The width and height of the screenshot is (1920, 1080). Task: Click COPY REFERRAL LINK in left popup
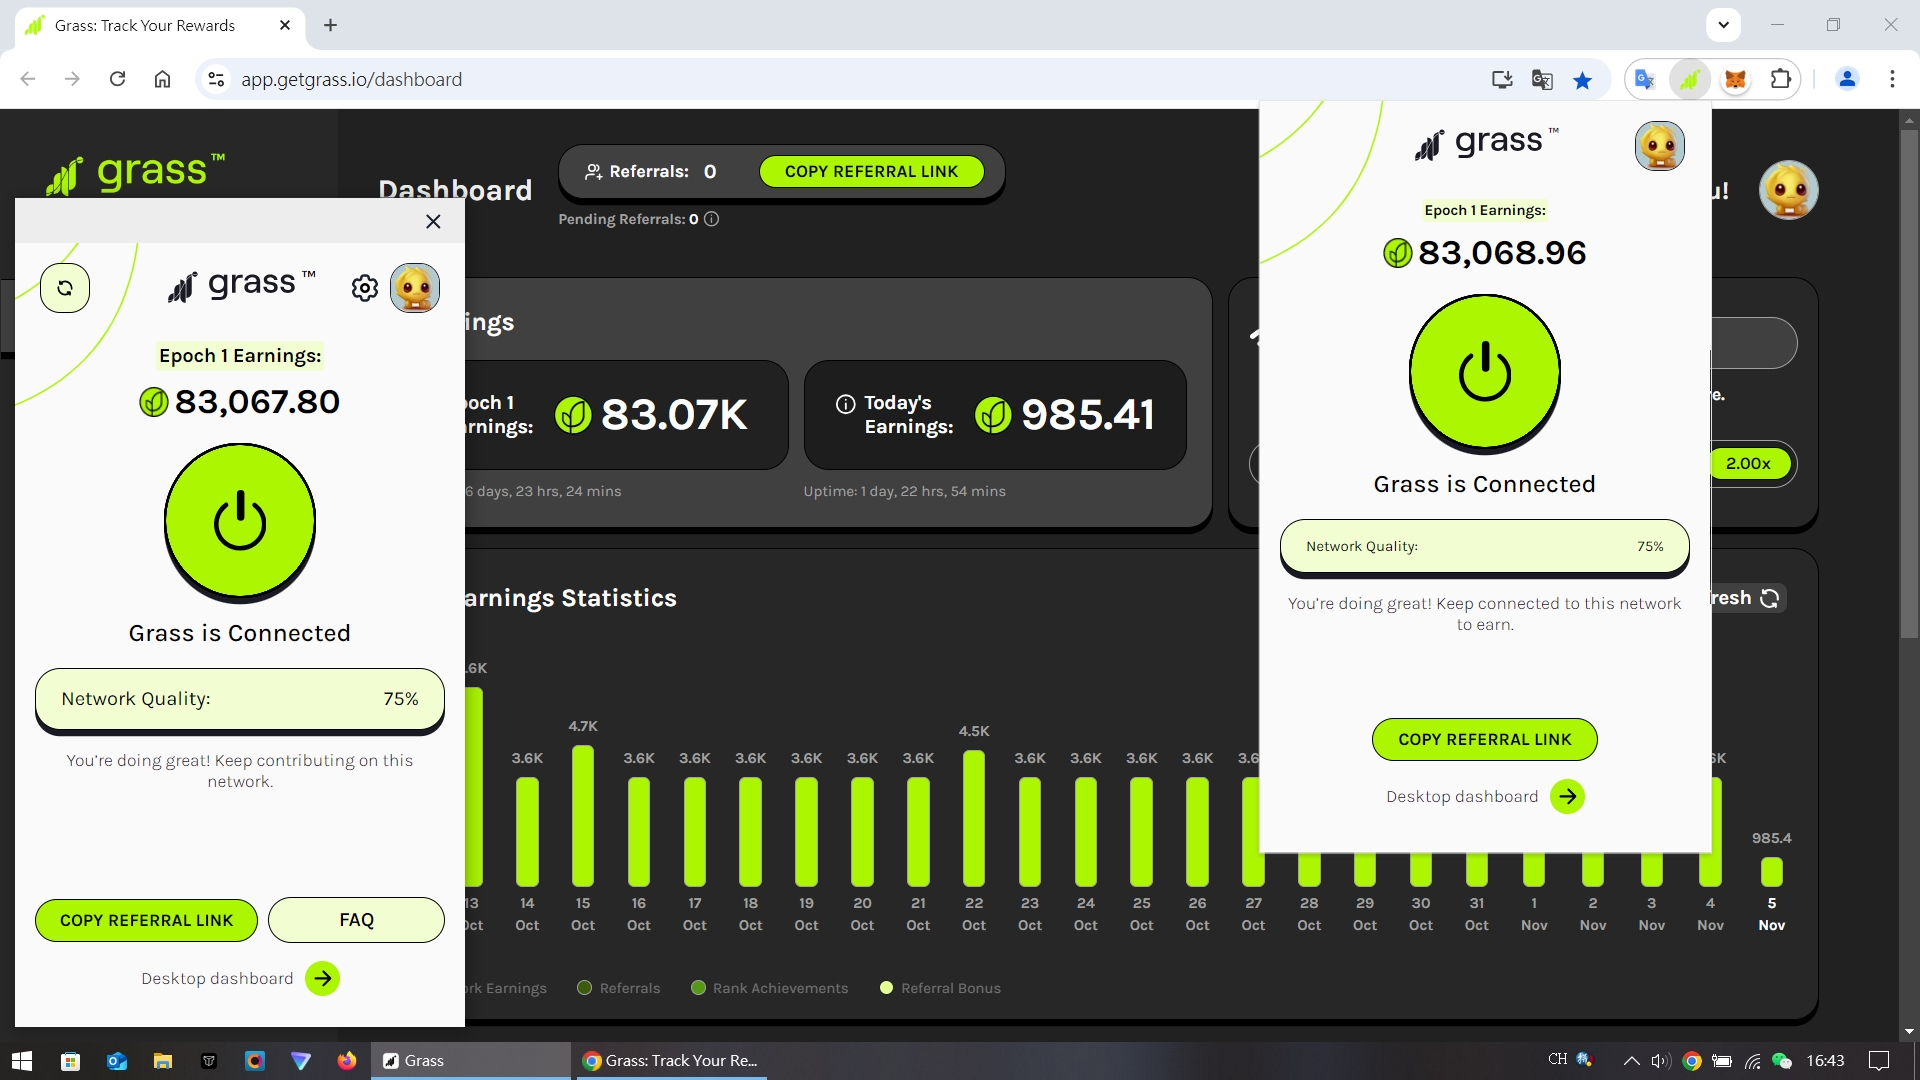point(146,920)
